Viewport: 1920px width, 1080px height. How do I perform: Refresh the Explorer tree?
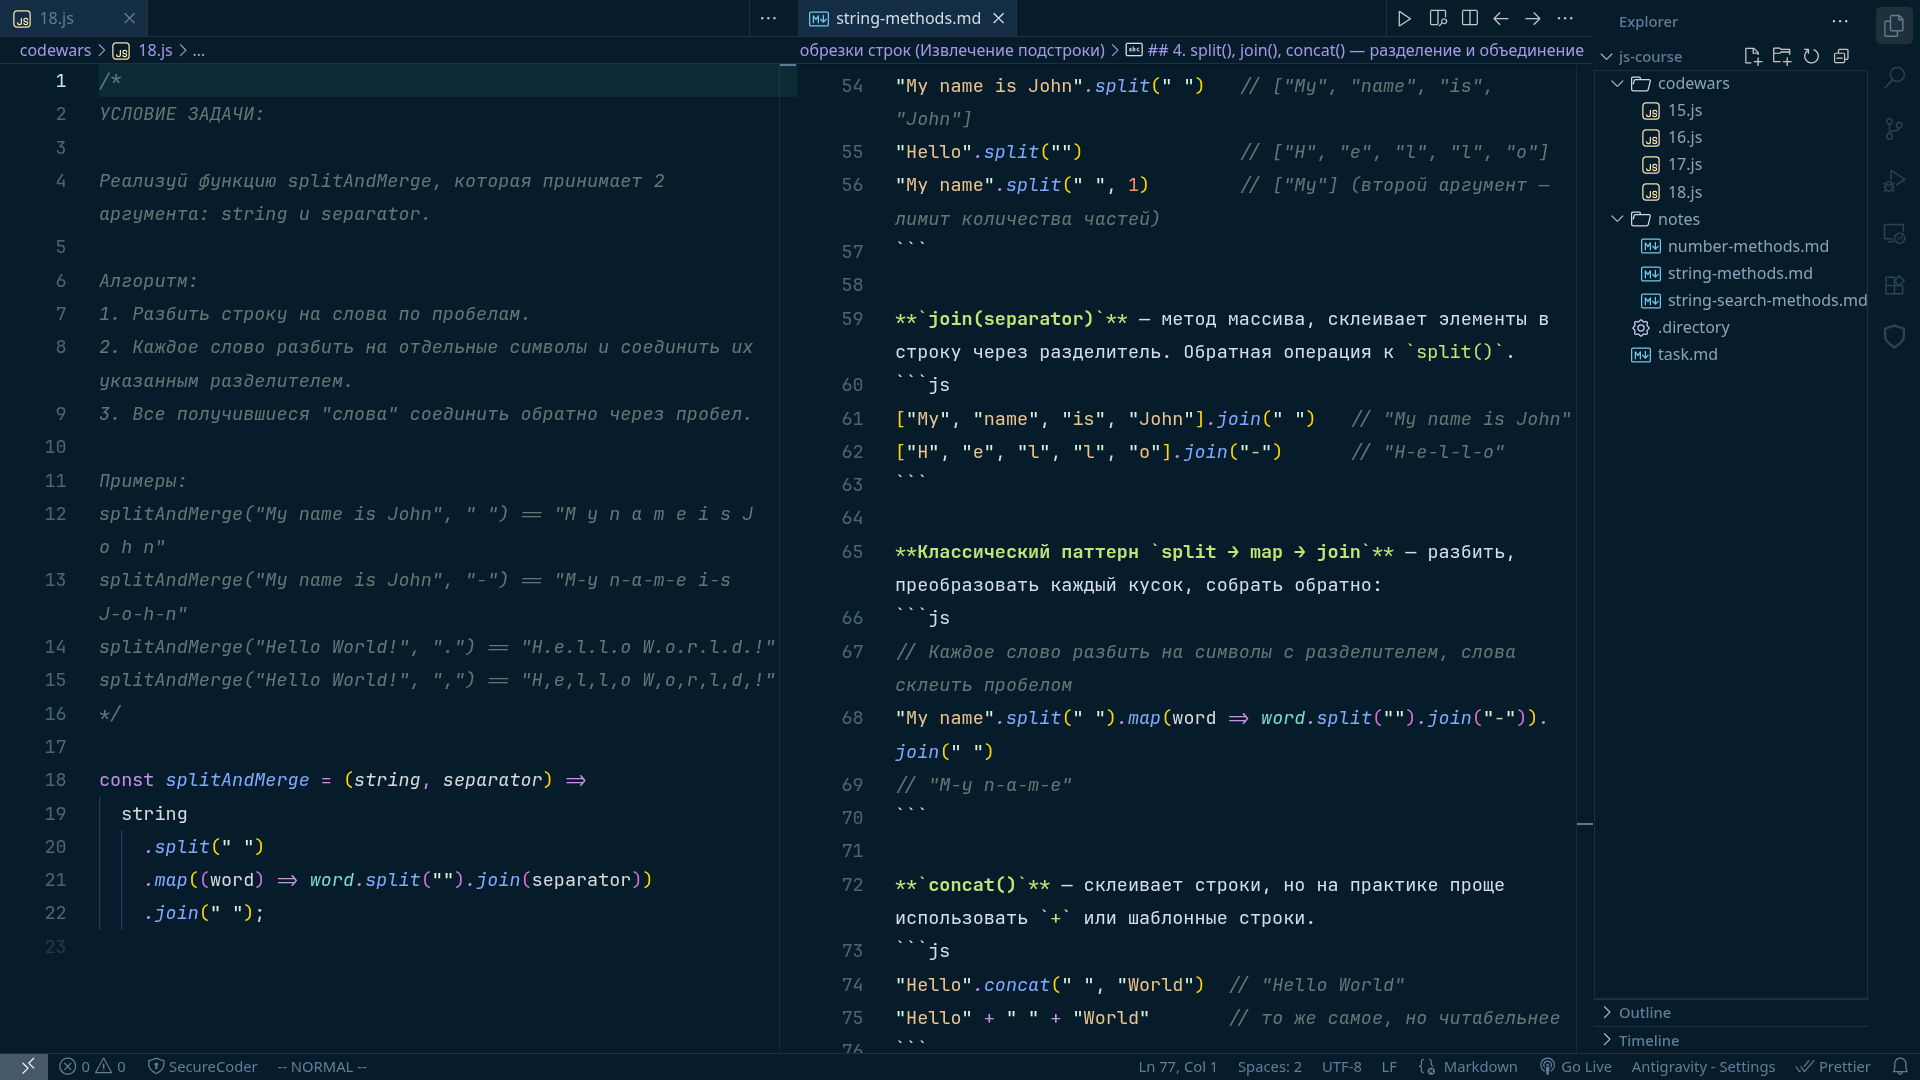[x=1811, y=56]
